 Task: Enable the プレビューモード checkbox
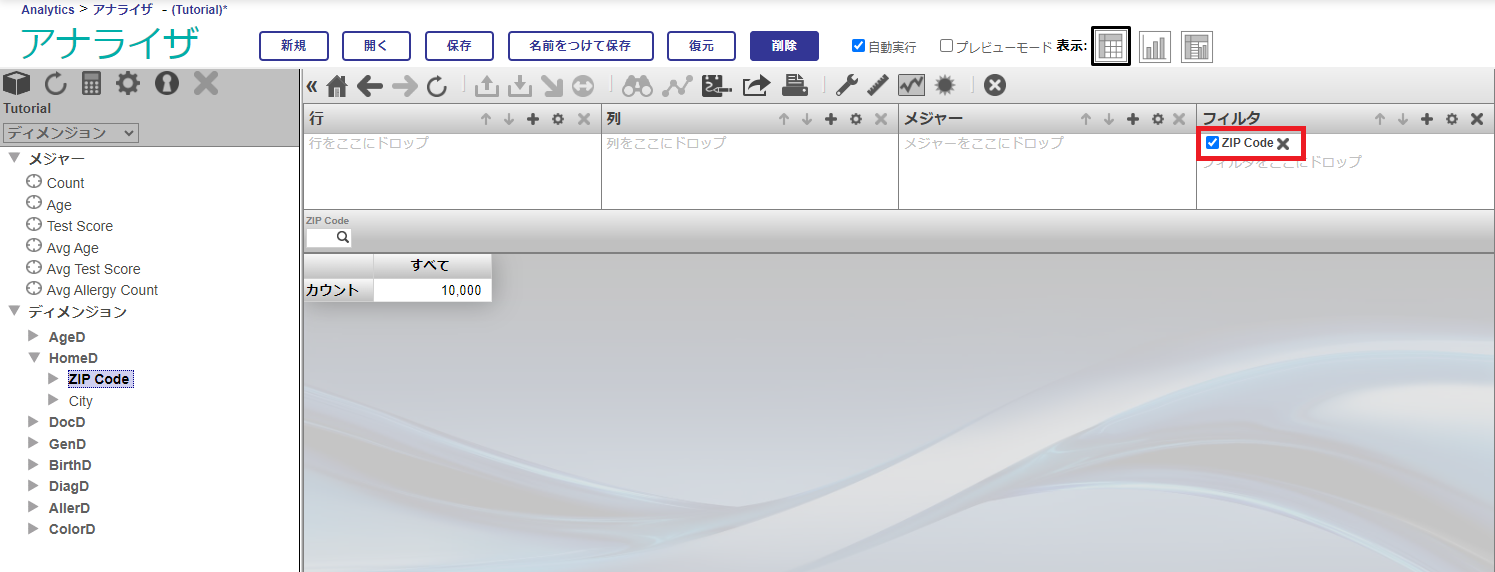[x=946, y=46]
